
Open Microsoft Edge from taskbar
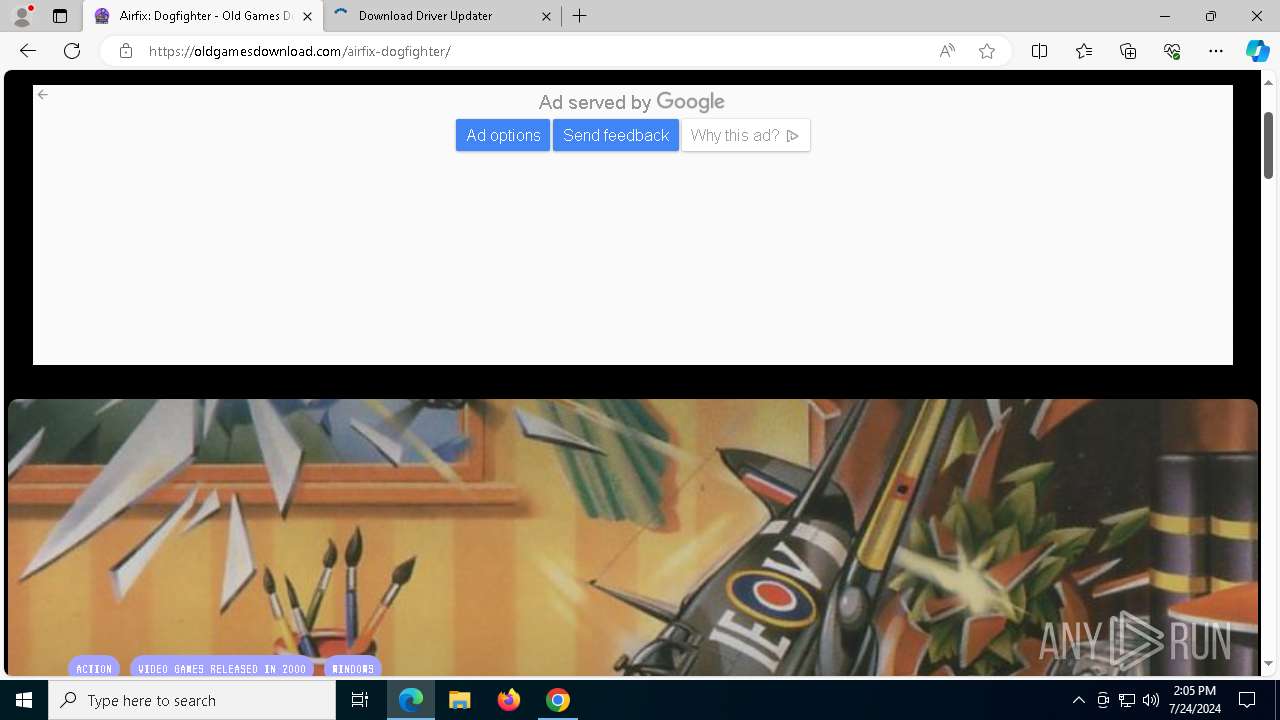[411, 700]
